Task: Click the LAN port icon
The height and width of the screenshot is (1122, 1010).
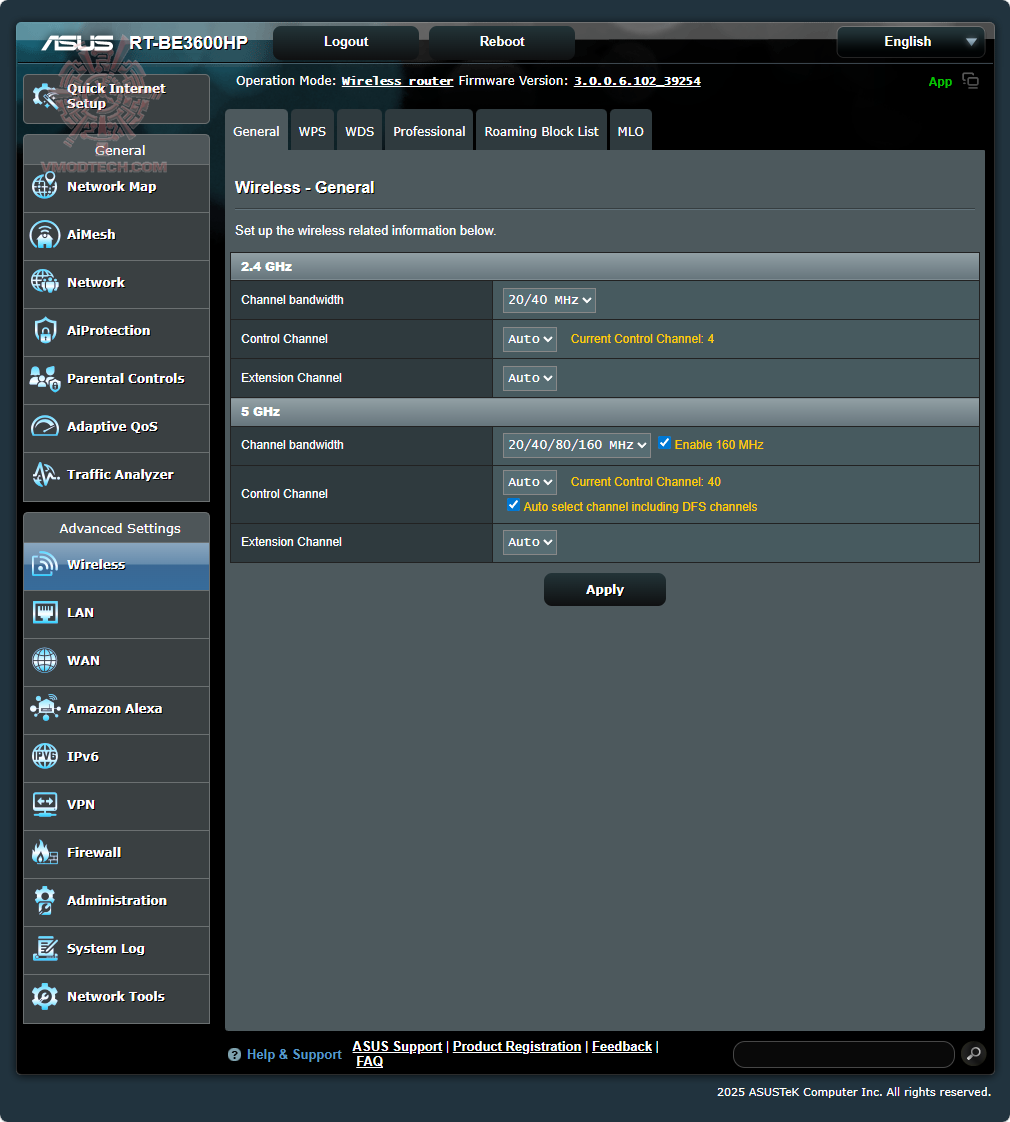Action: click(44, 612)
